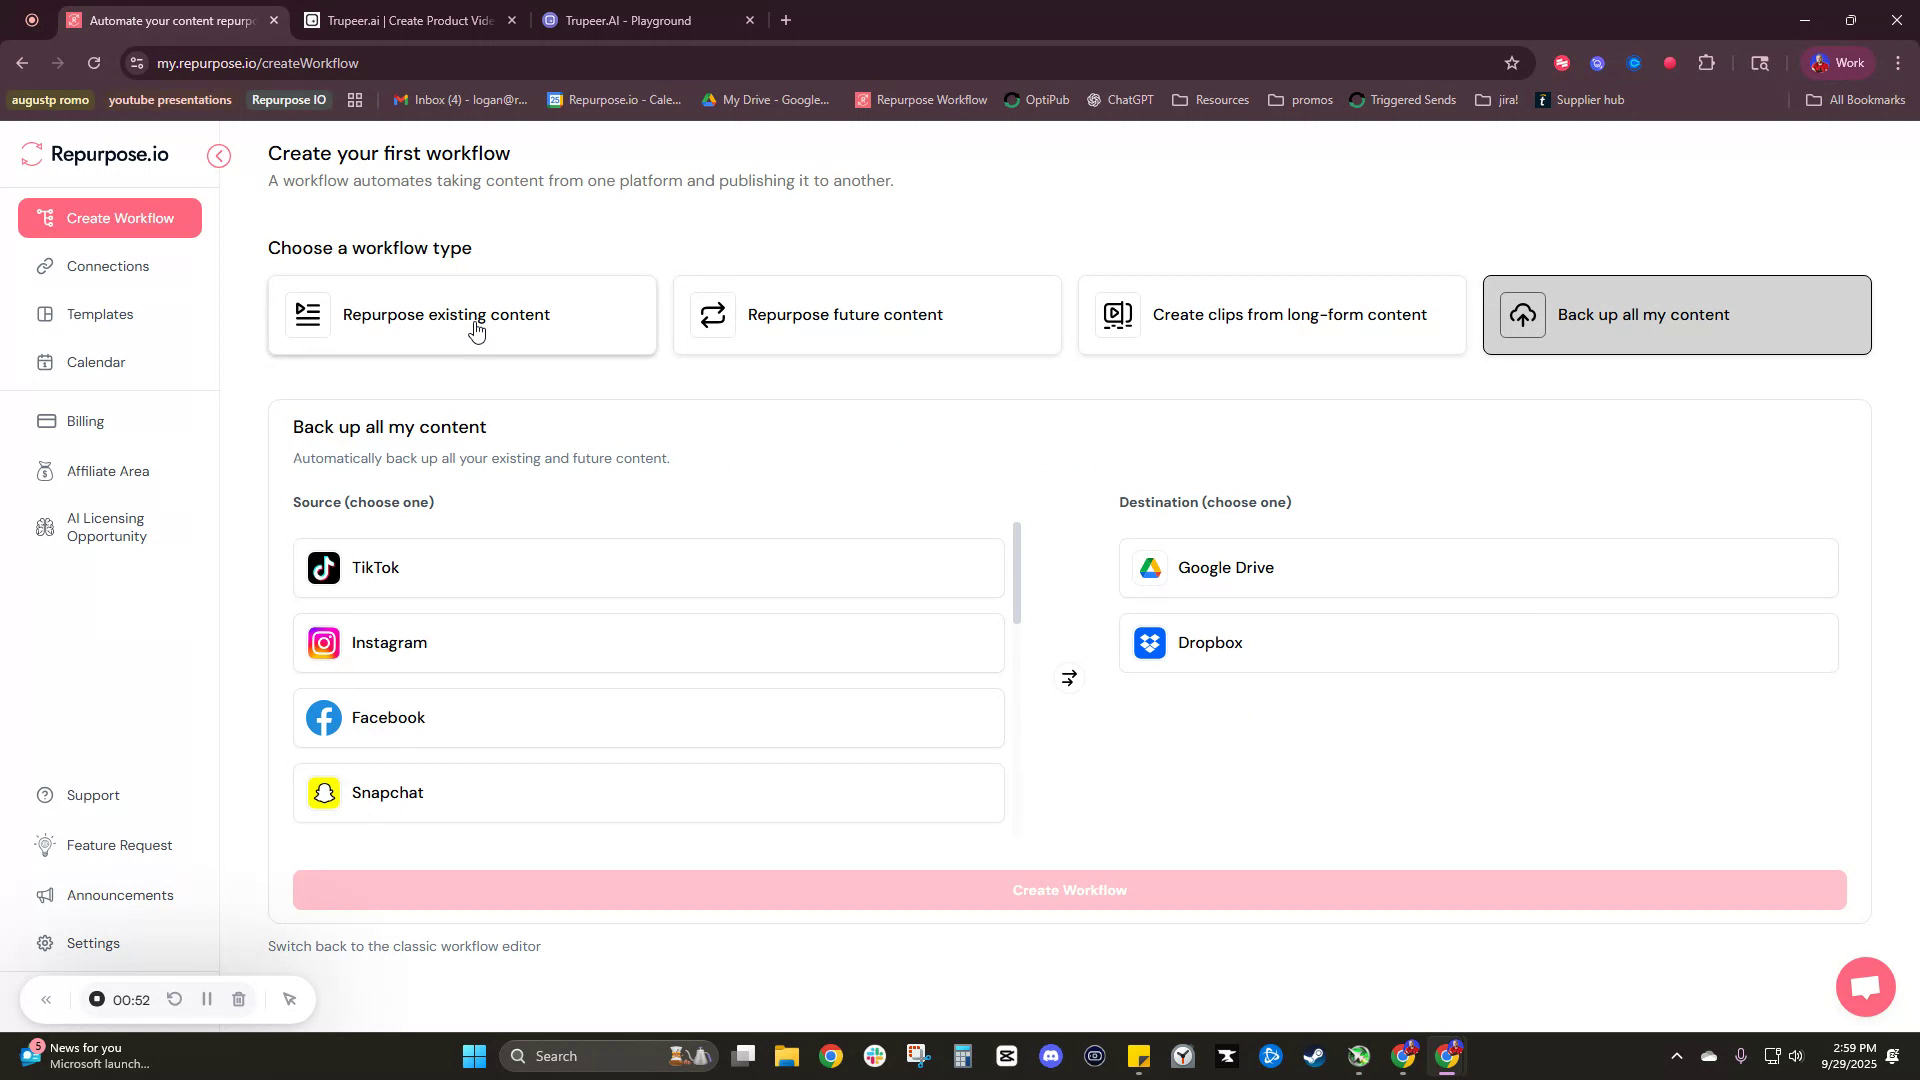This screenshot has width=1920, height=1080.
Task: Open the Connections section in the sidebar
Action: click(x=107, y=266)
